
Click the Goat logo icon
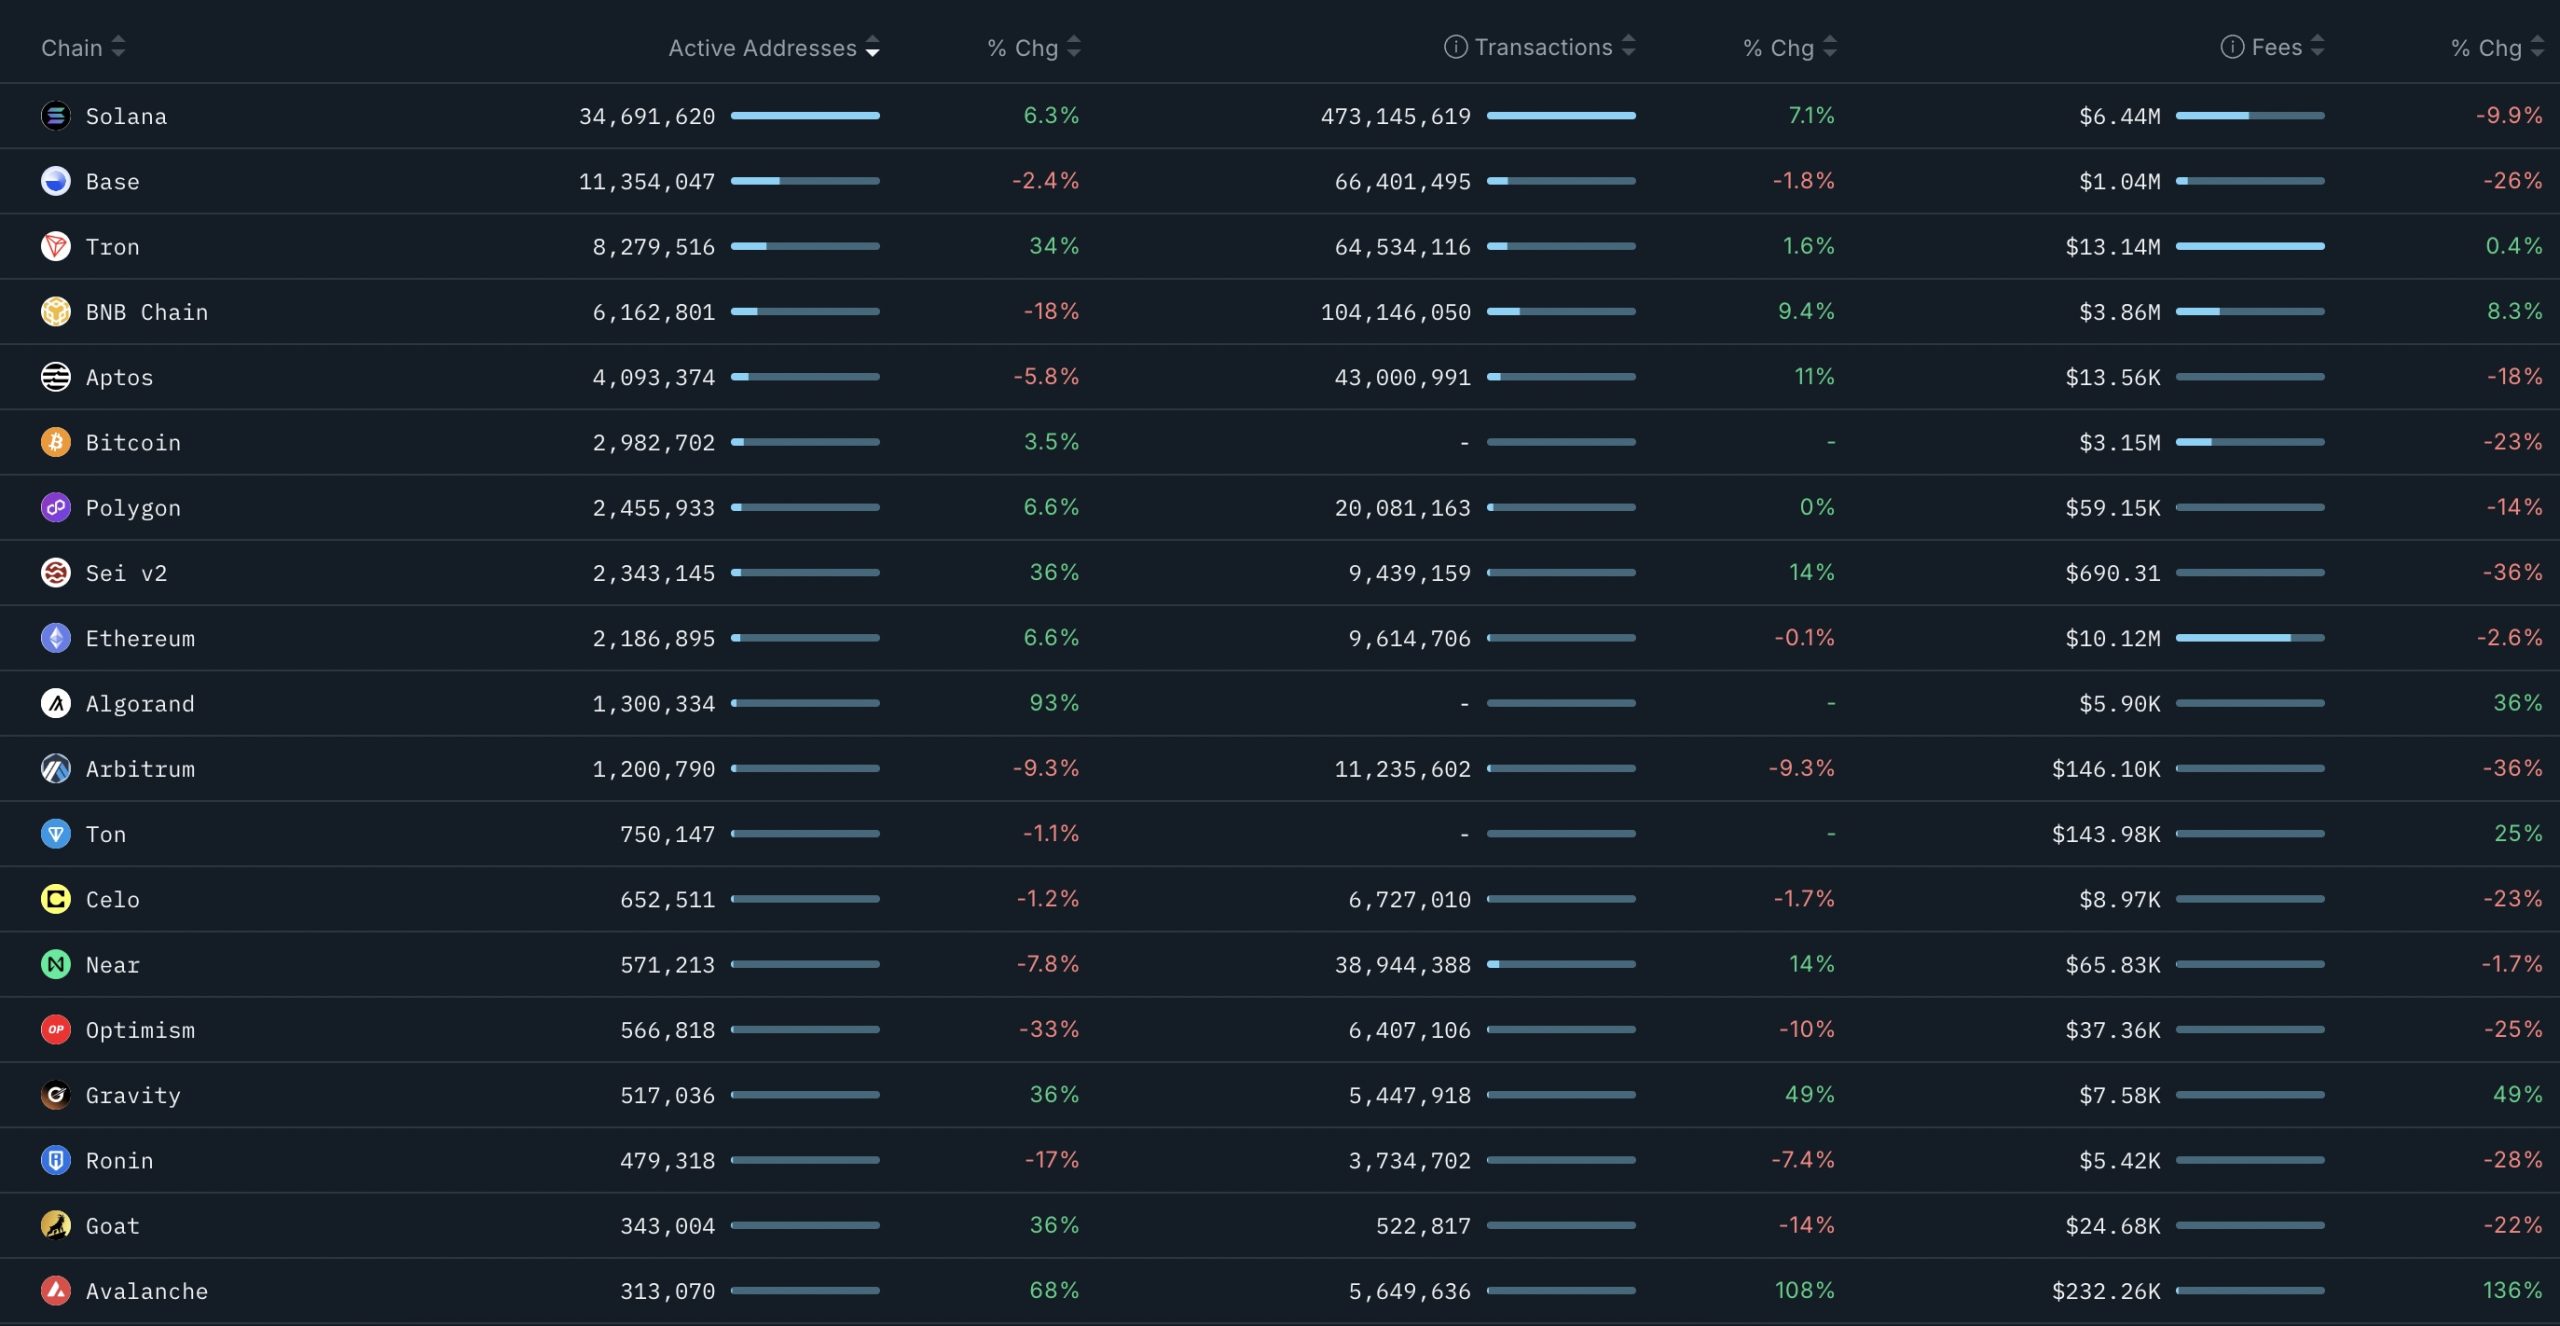(x=56, y=1225)
